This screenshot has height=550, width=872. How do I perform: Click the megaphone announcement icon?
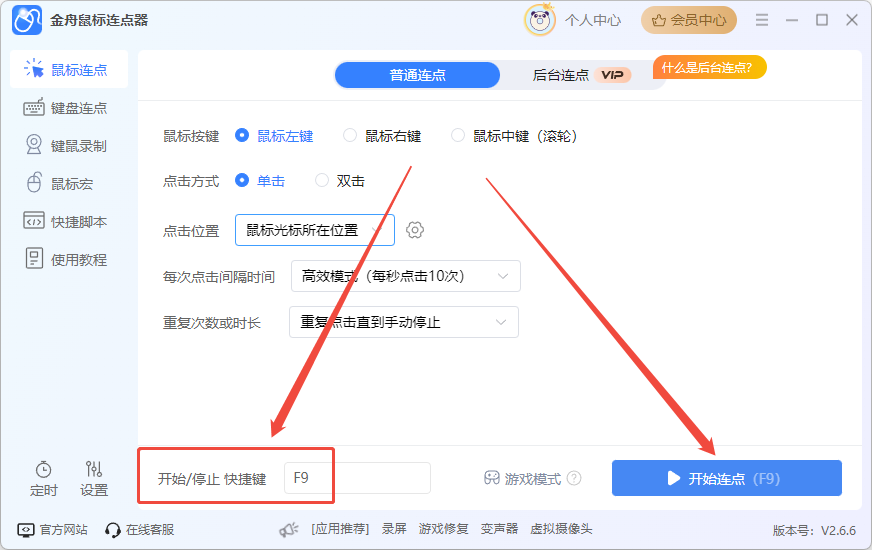[289, 529]
